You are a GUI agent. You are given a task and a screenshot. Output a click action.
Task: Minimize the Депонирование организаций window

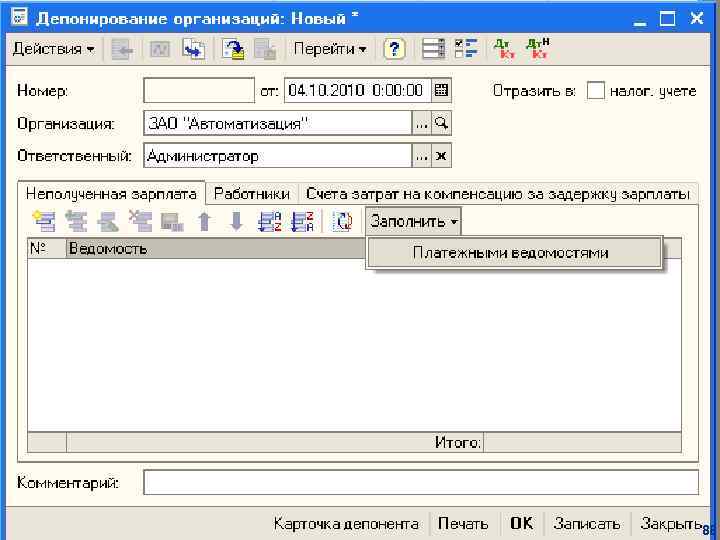(x=640, y=19)
